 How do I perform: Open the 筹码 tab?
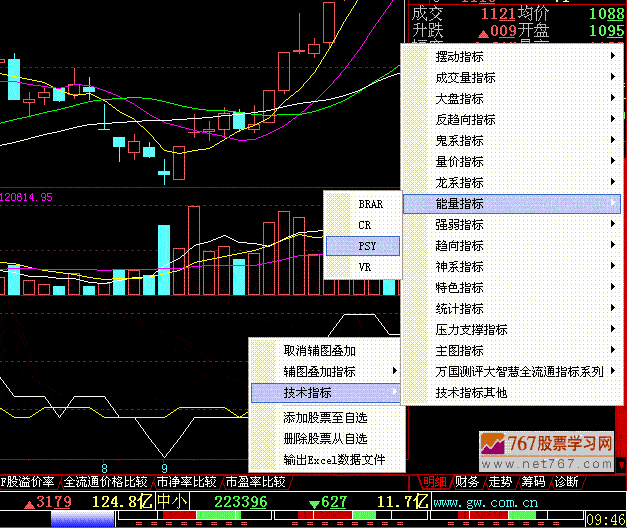[534, 482]
